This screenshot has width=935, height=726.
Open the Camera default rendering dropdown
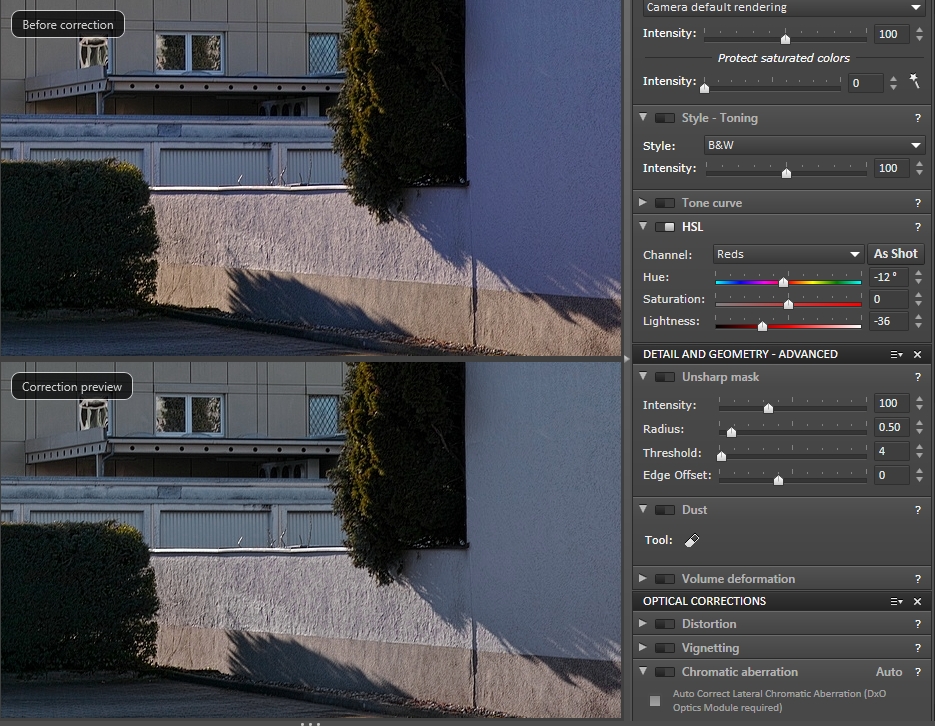click(782, 8)
